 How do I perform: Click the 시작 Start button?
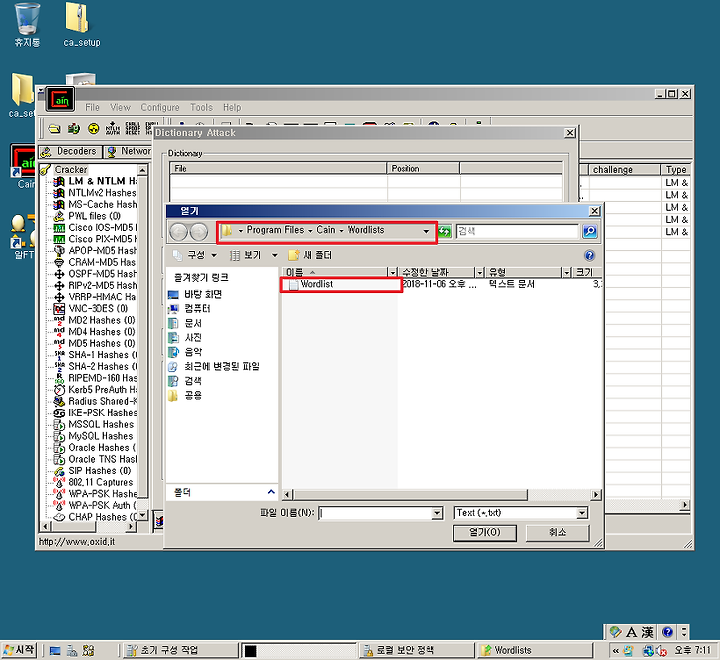coord(19,650)
